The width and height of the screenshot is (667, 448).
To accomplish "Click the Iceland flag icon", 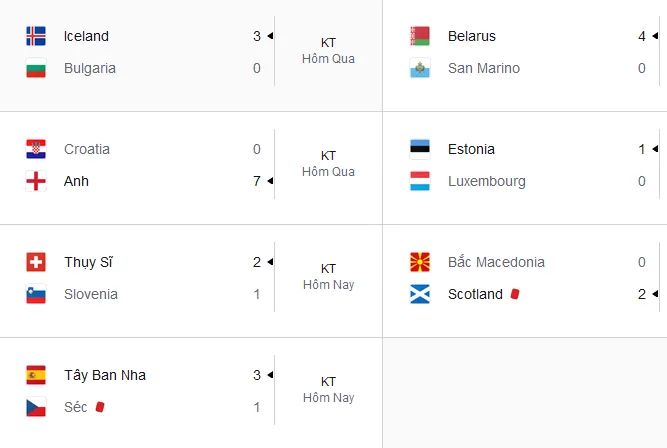I will click(x=36, y=36).
